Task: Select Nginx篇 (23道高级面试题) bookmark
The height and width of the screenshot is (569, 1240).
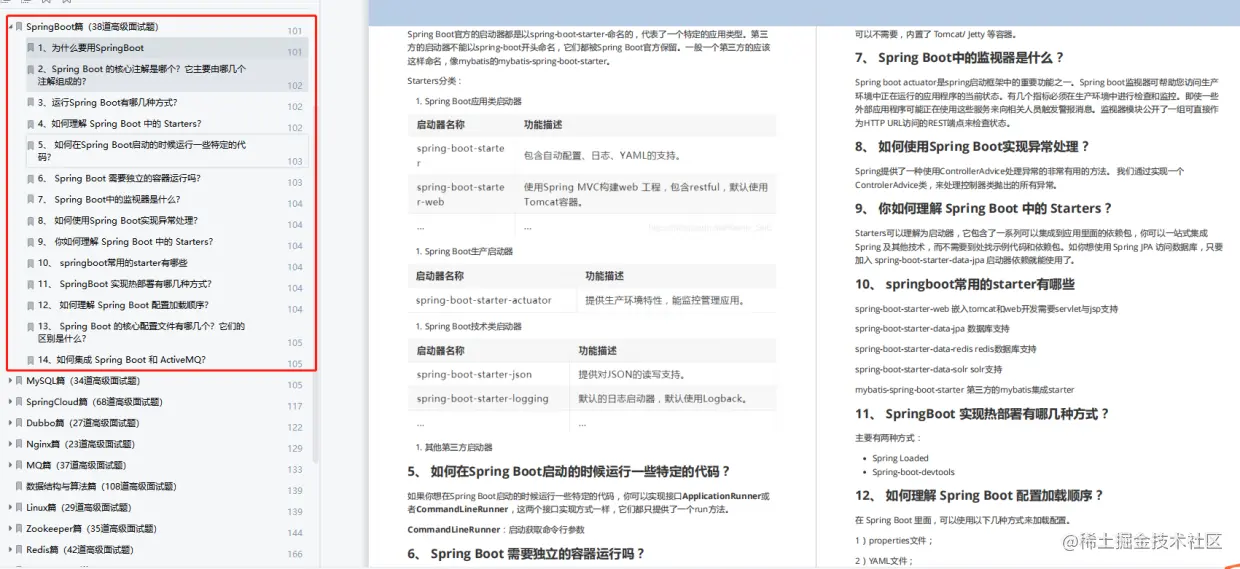Action: point(80,444)
